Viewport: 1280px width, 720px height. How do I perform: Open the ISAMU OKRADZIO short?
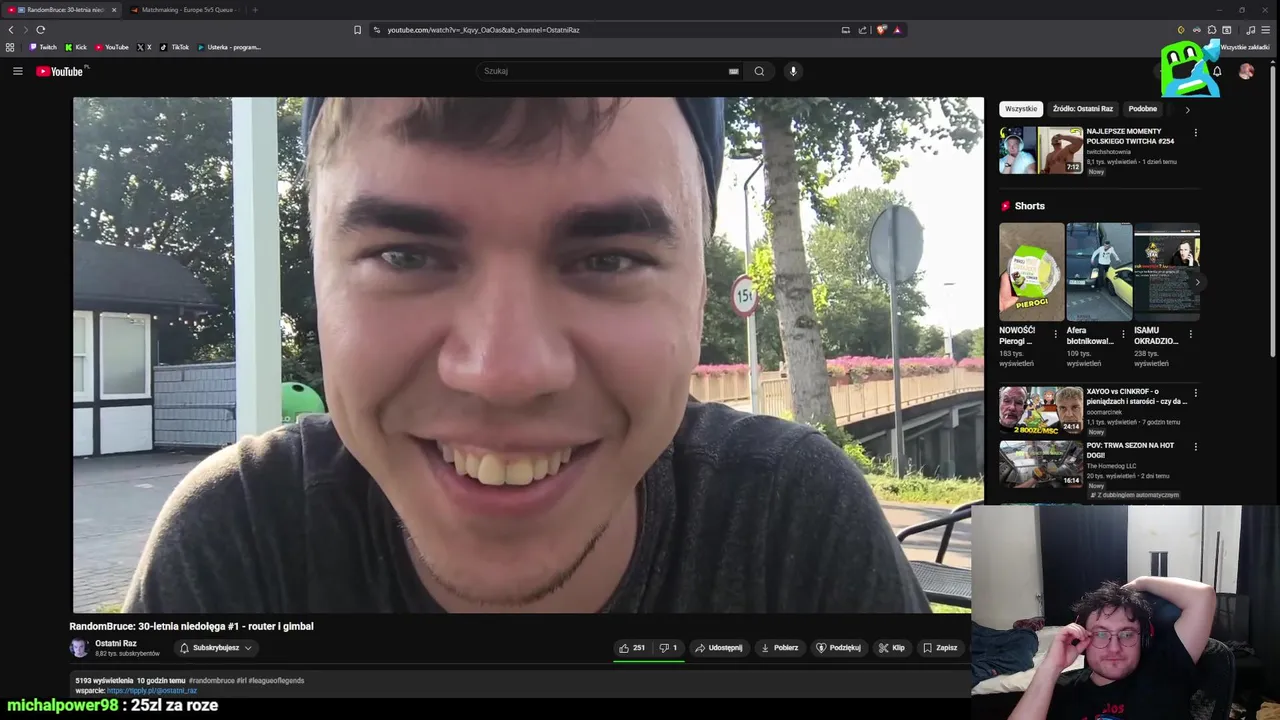1167,271
